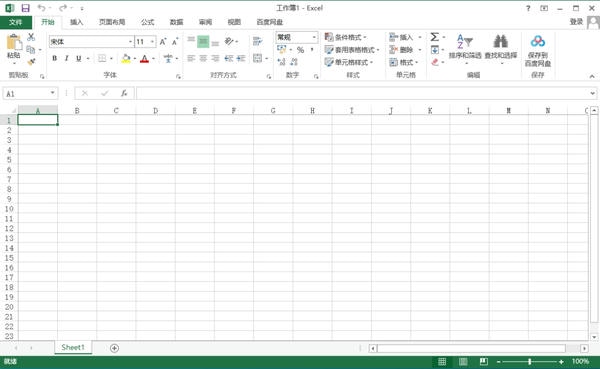Click the Clear eraser icon
Screen dimensions: 600x369
point(435,62)
